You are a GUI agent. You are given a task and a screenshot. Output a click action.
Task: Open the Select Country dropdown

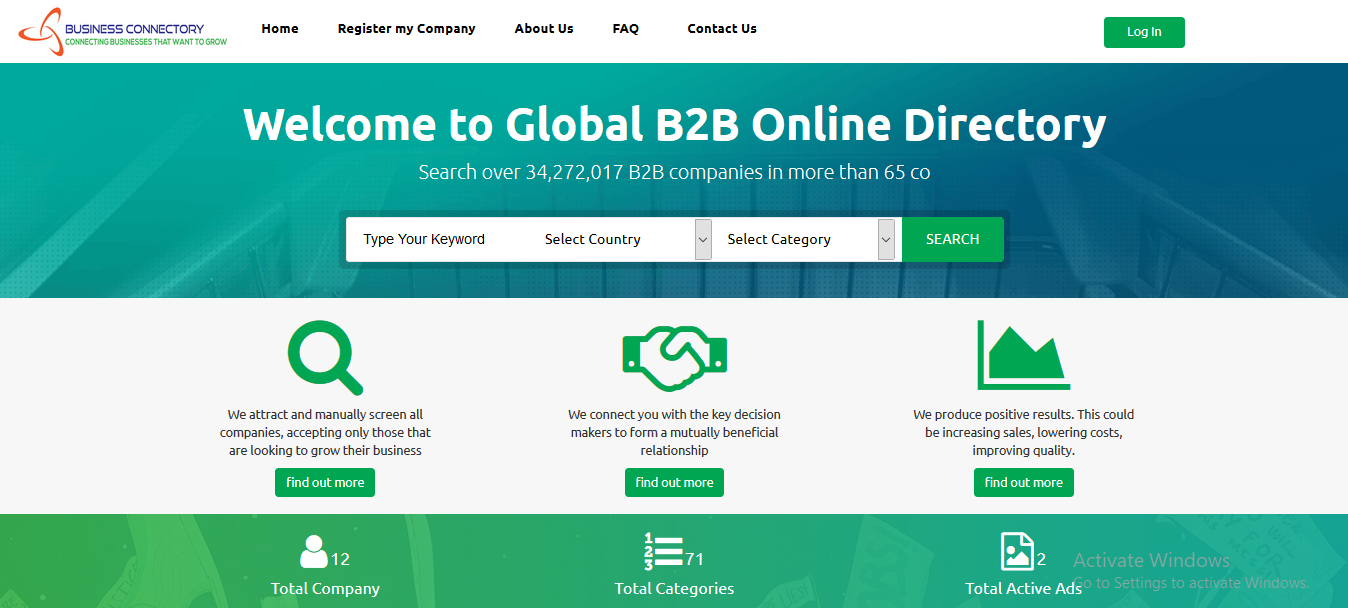click(620, 240)
